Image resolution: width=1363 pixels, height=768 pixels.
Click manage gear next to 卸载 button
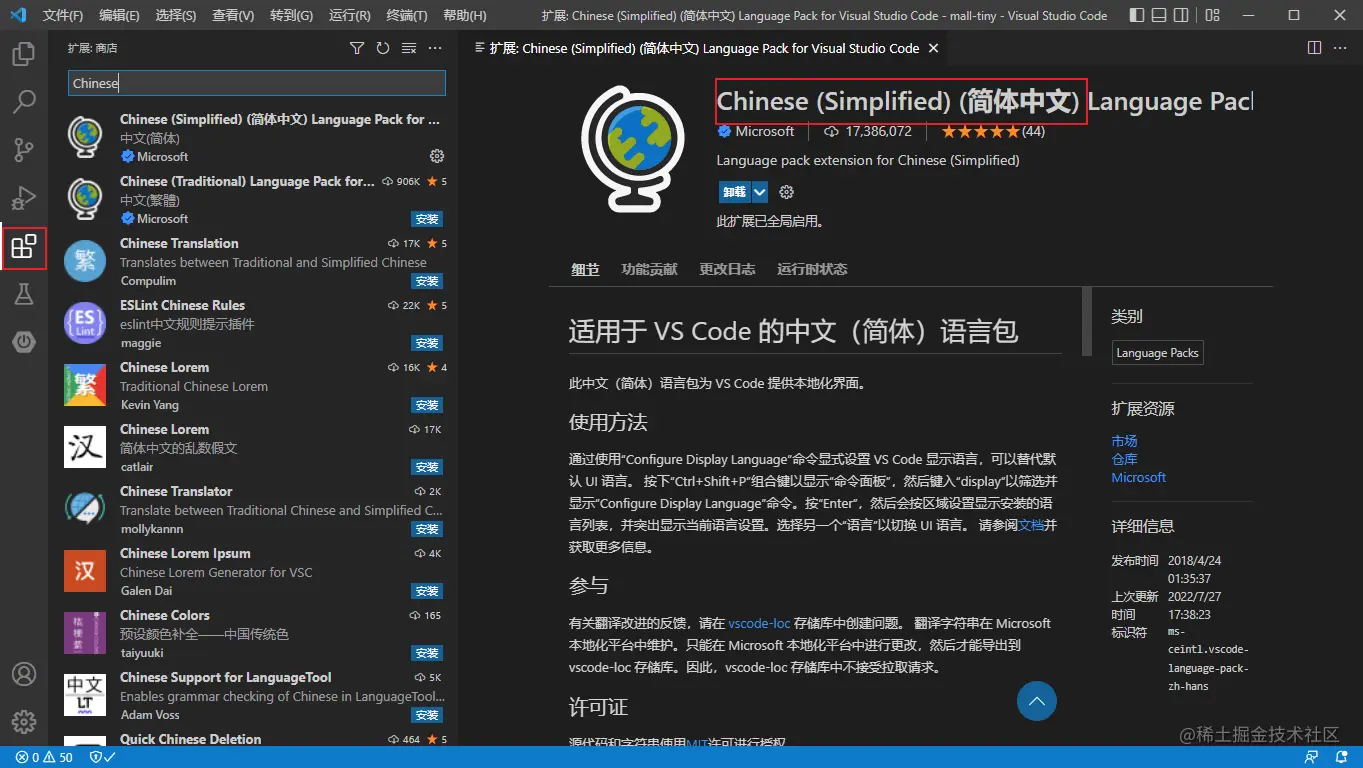[786, 192]
